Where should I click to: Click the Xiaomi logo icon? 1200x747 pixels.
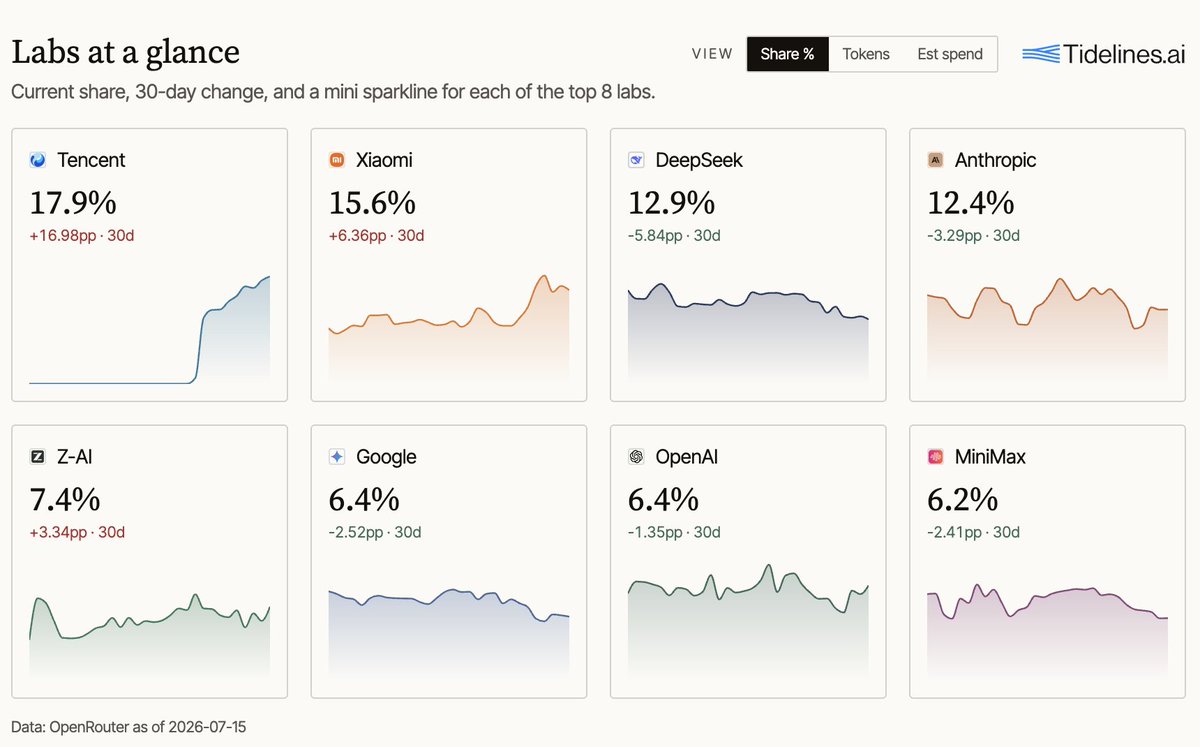pos(337,160)
